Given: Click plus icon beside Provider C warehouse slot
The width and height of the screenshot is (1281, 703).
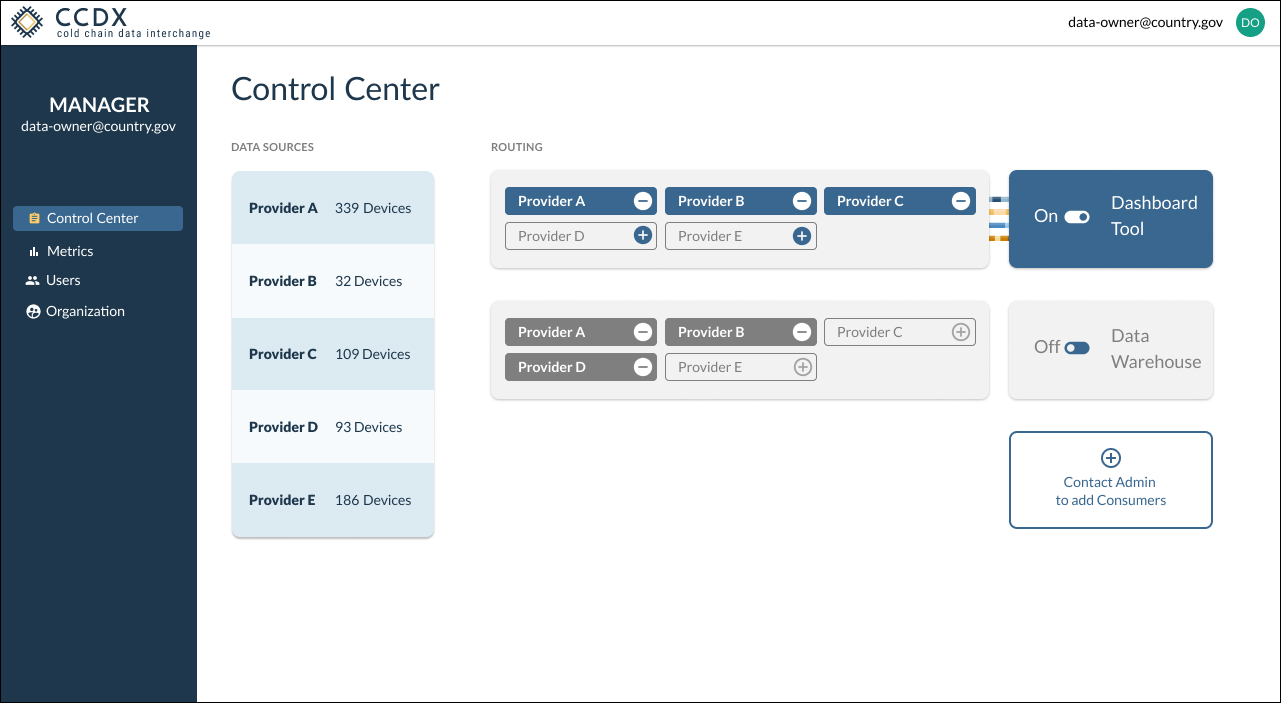Looking at the screenshot, I should [961, 331].
